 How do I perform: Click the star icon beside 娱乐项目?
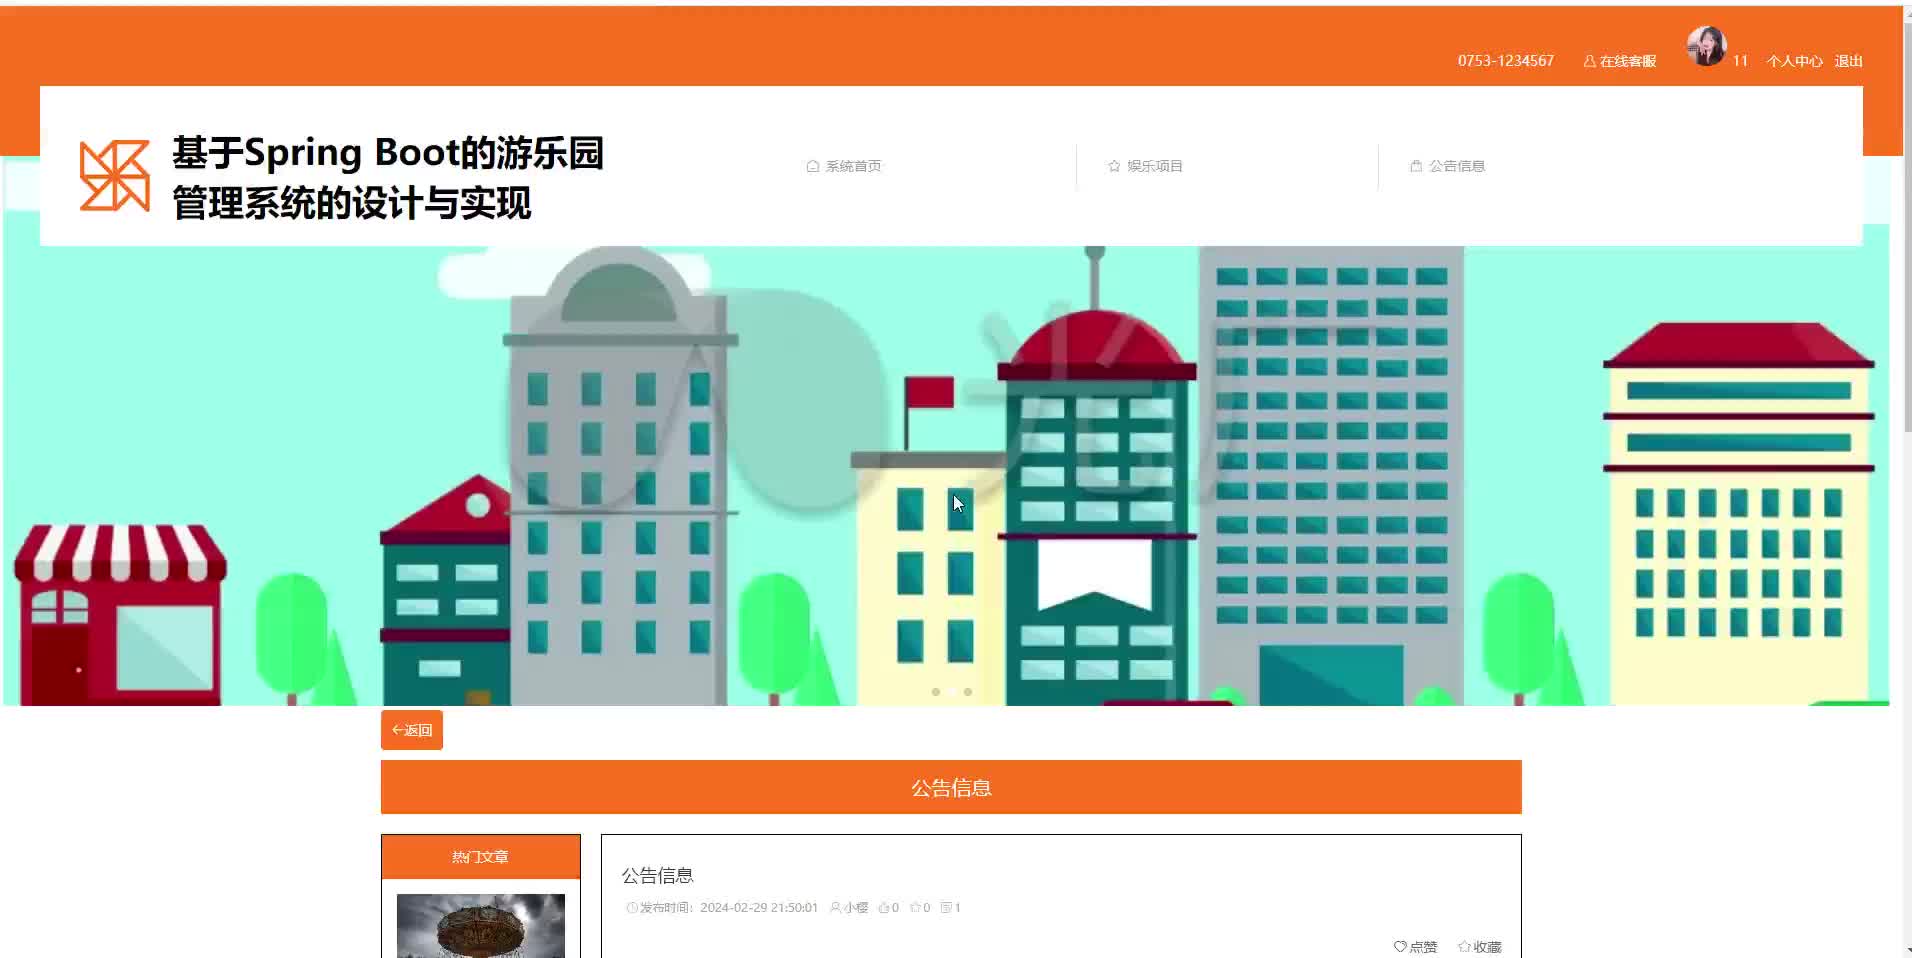pos(1114,166)
